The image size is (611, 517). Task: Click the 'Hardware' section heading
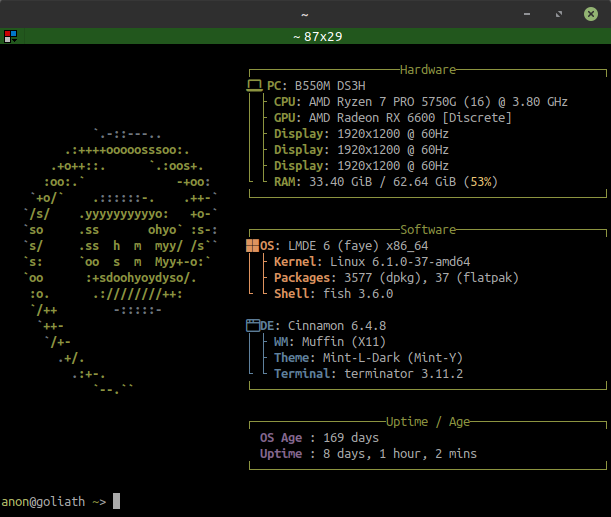point(428,70)
